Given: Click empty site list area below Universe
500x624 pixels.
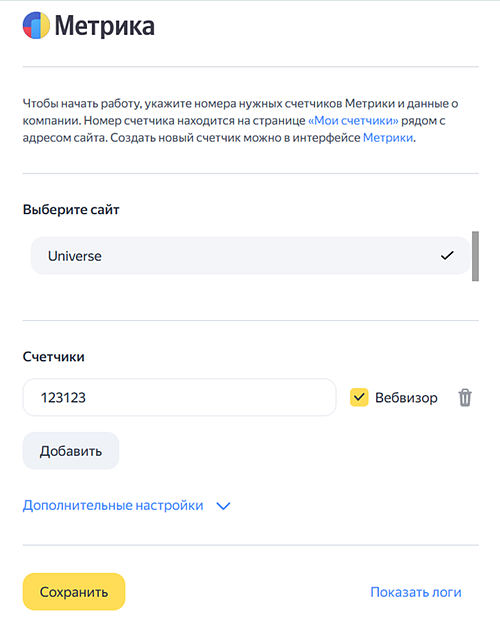Looking at the screenshot, I should coord(250,296).
